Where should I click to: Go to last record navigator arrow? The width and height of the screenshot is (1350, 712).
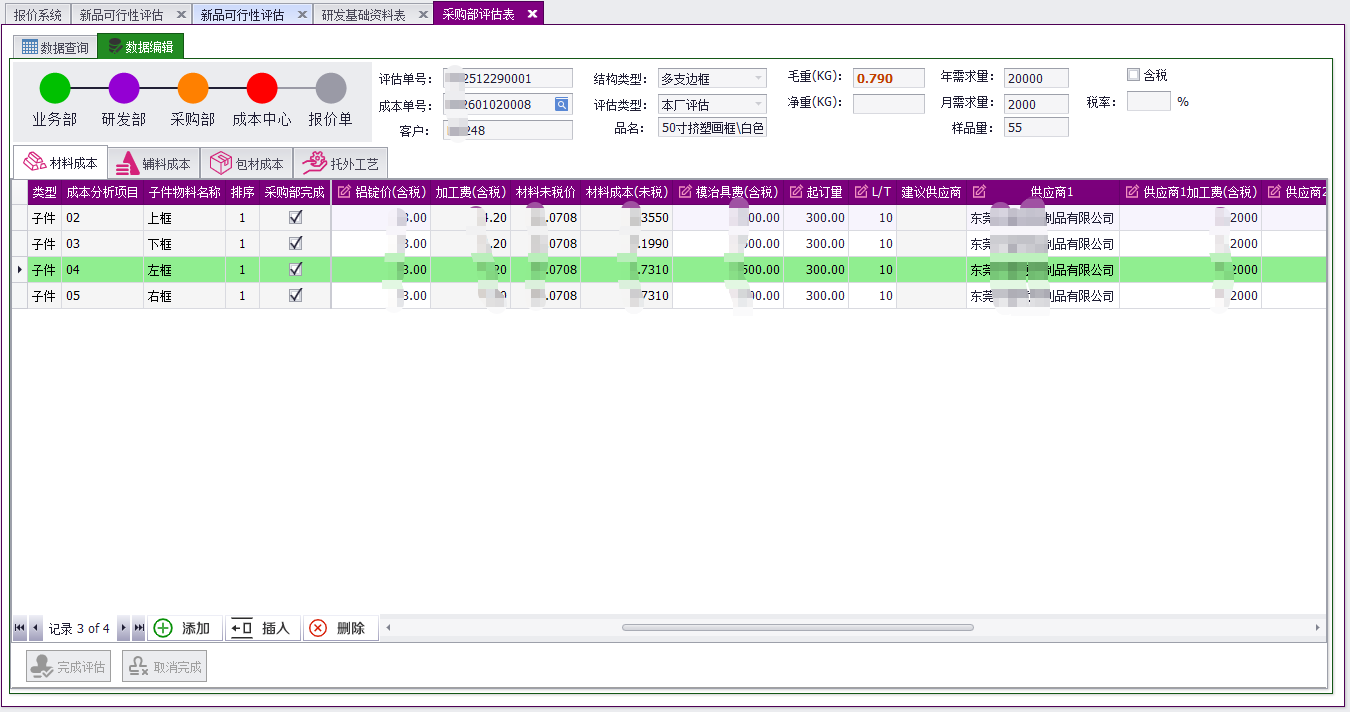click(x=139, y=628)
